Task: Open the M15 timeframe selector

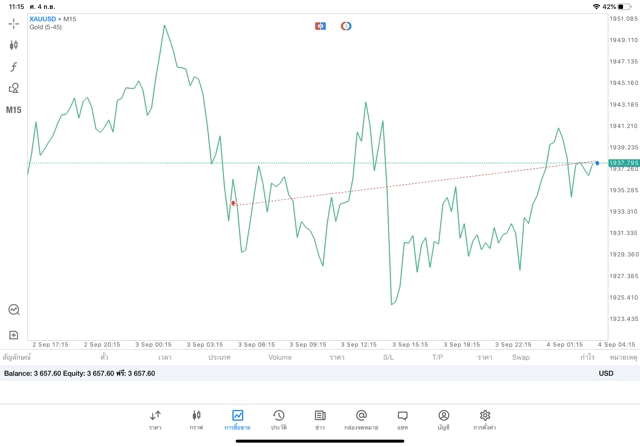Action: point(14,110)
